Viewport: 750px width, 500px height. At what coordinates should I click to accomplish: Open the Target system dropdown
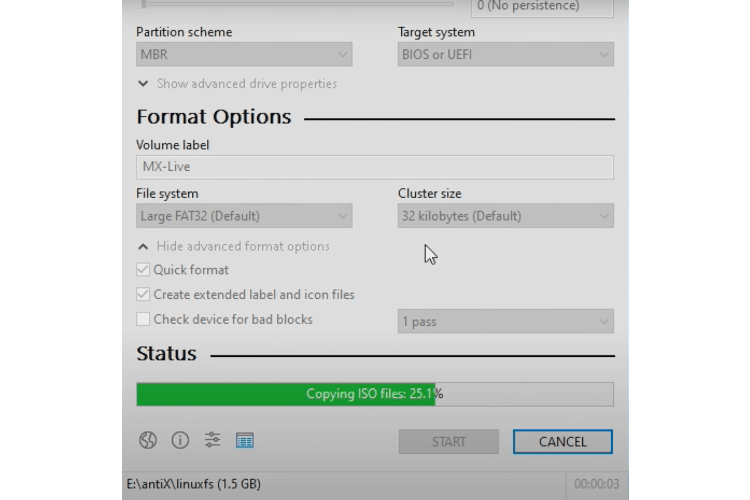tap(506, 55)
